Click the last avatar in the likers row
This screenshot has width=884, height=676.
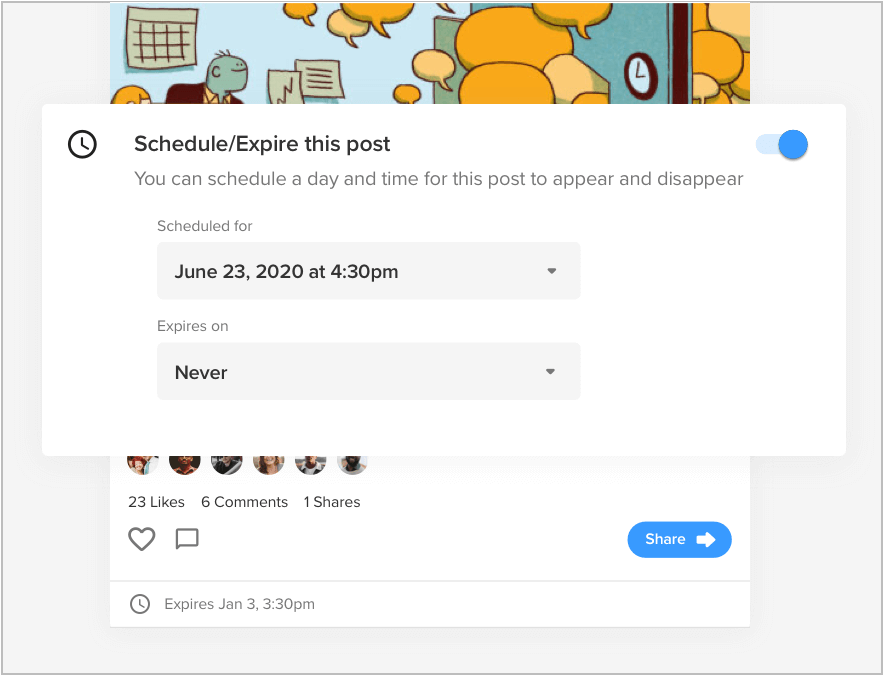point(352,463)
